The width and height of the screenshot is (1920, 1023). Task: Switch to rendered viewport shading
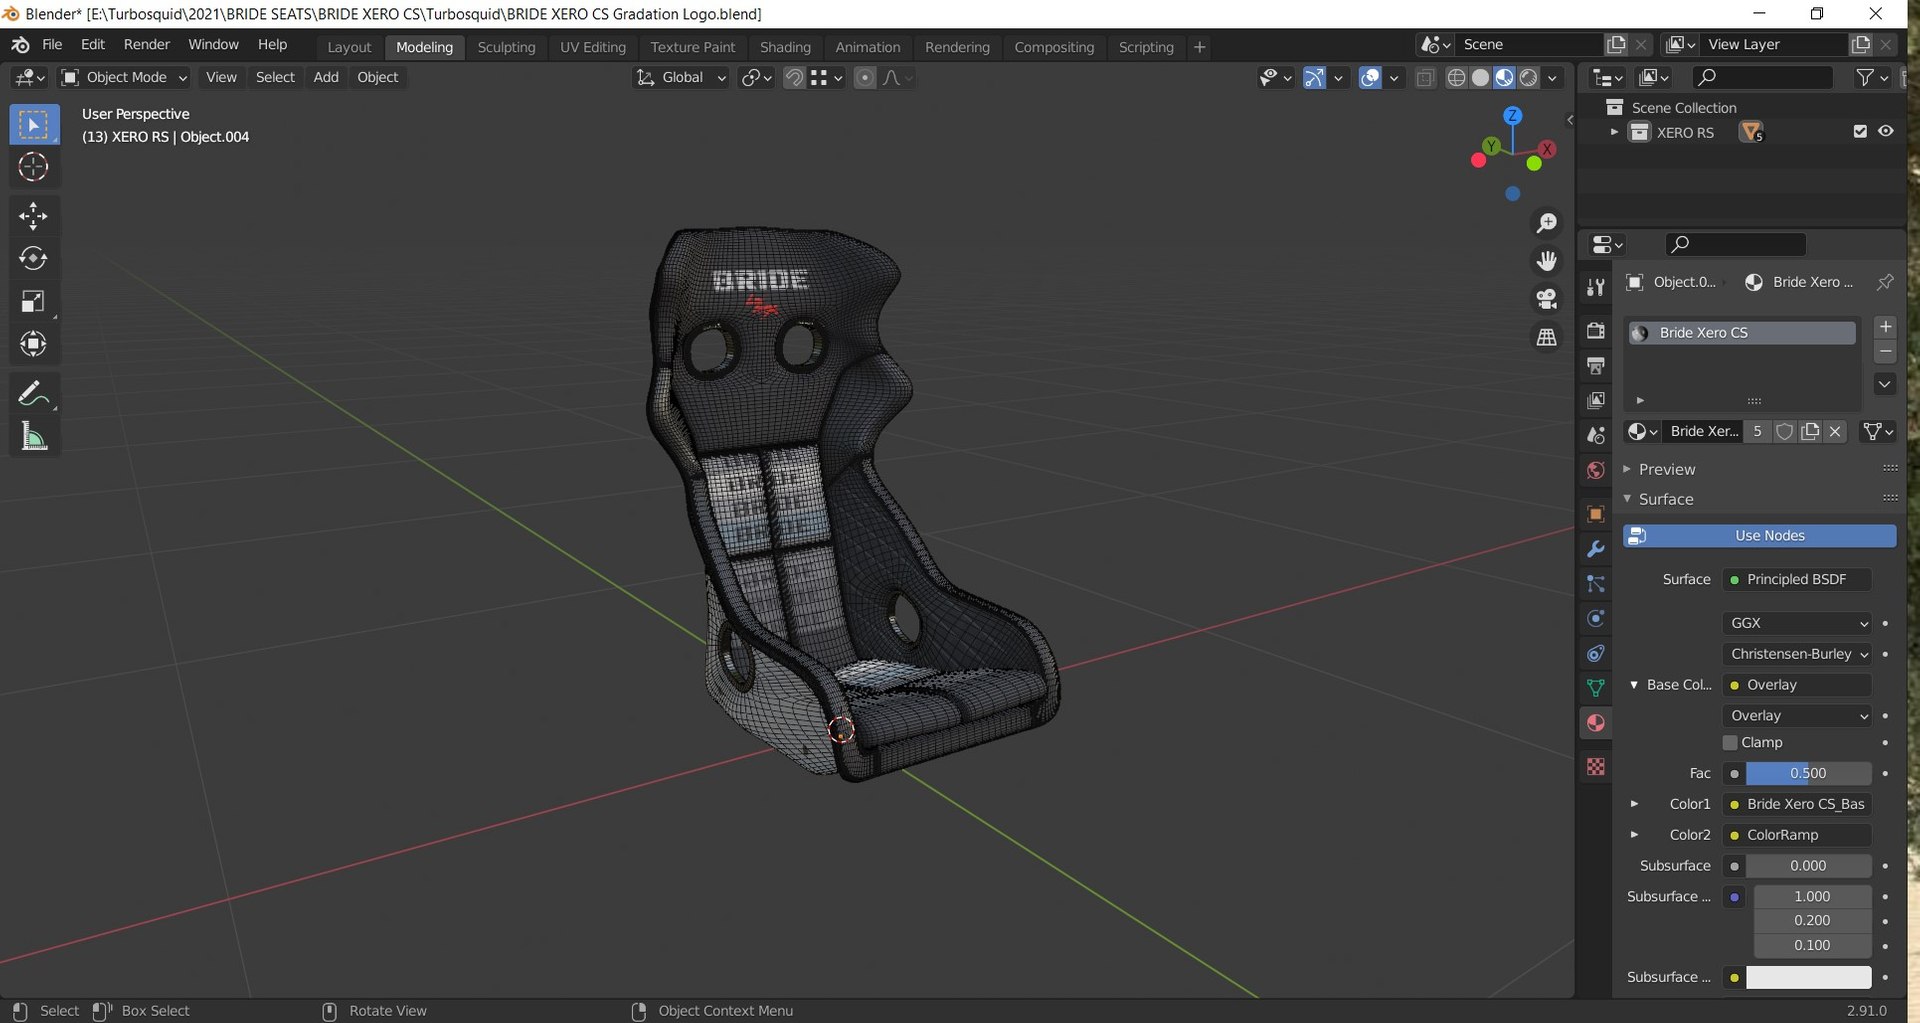(1528, 78)
